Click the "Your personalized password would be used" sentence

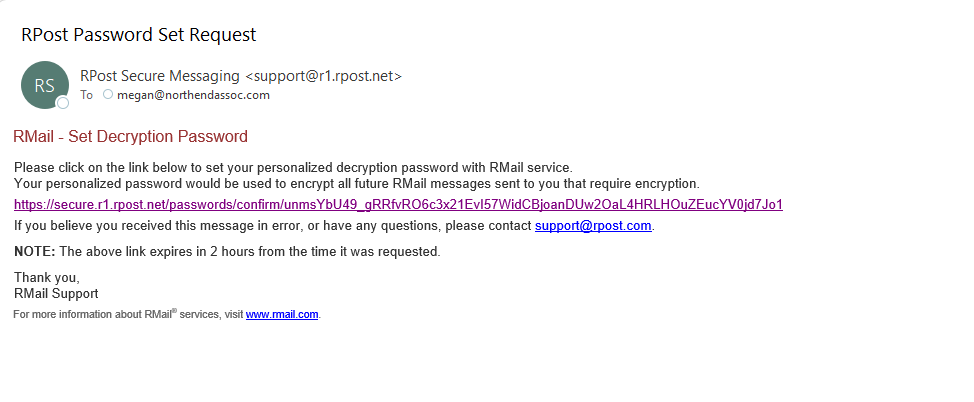point(357,183)
